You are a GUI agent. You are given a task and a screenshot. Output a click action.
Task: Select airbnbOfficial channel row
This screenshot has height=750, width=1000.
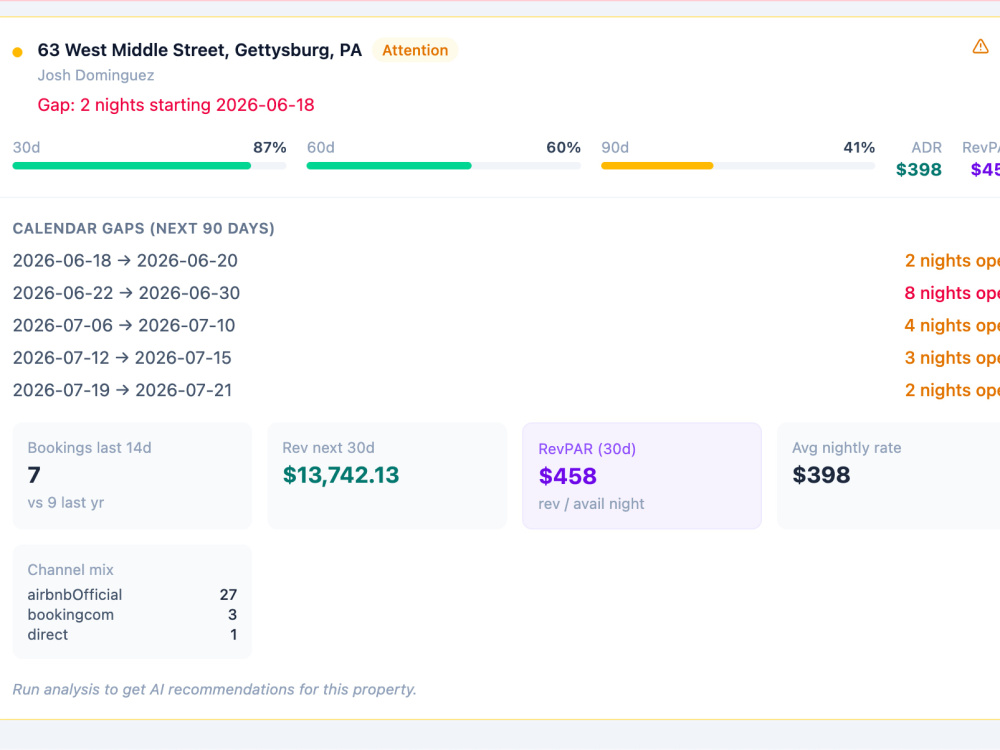(x=132, y=594)
